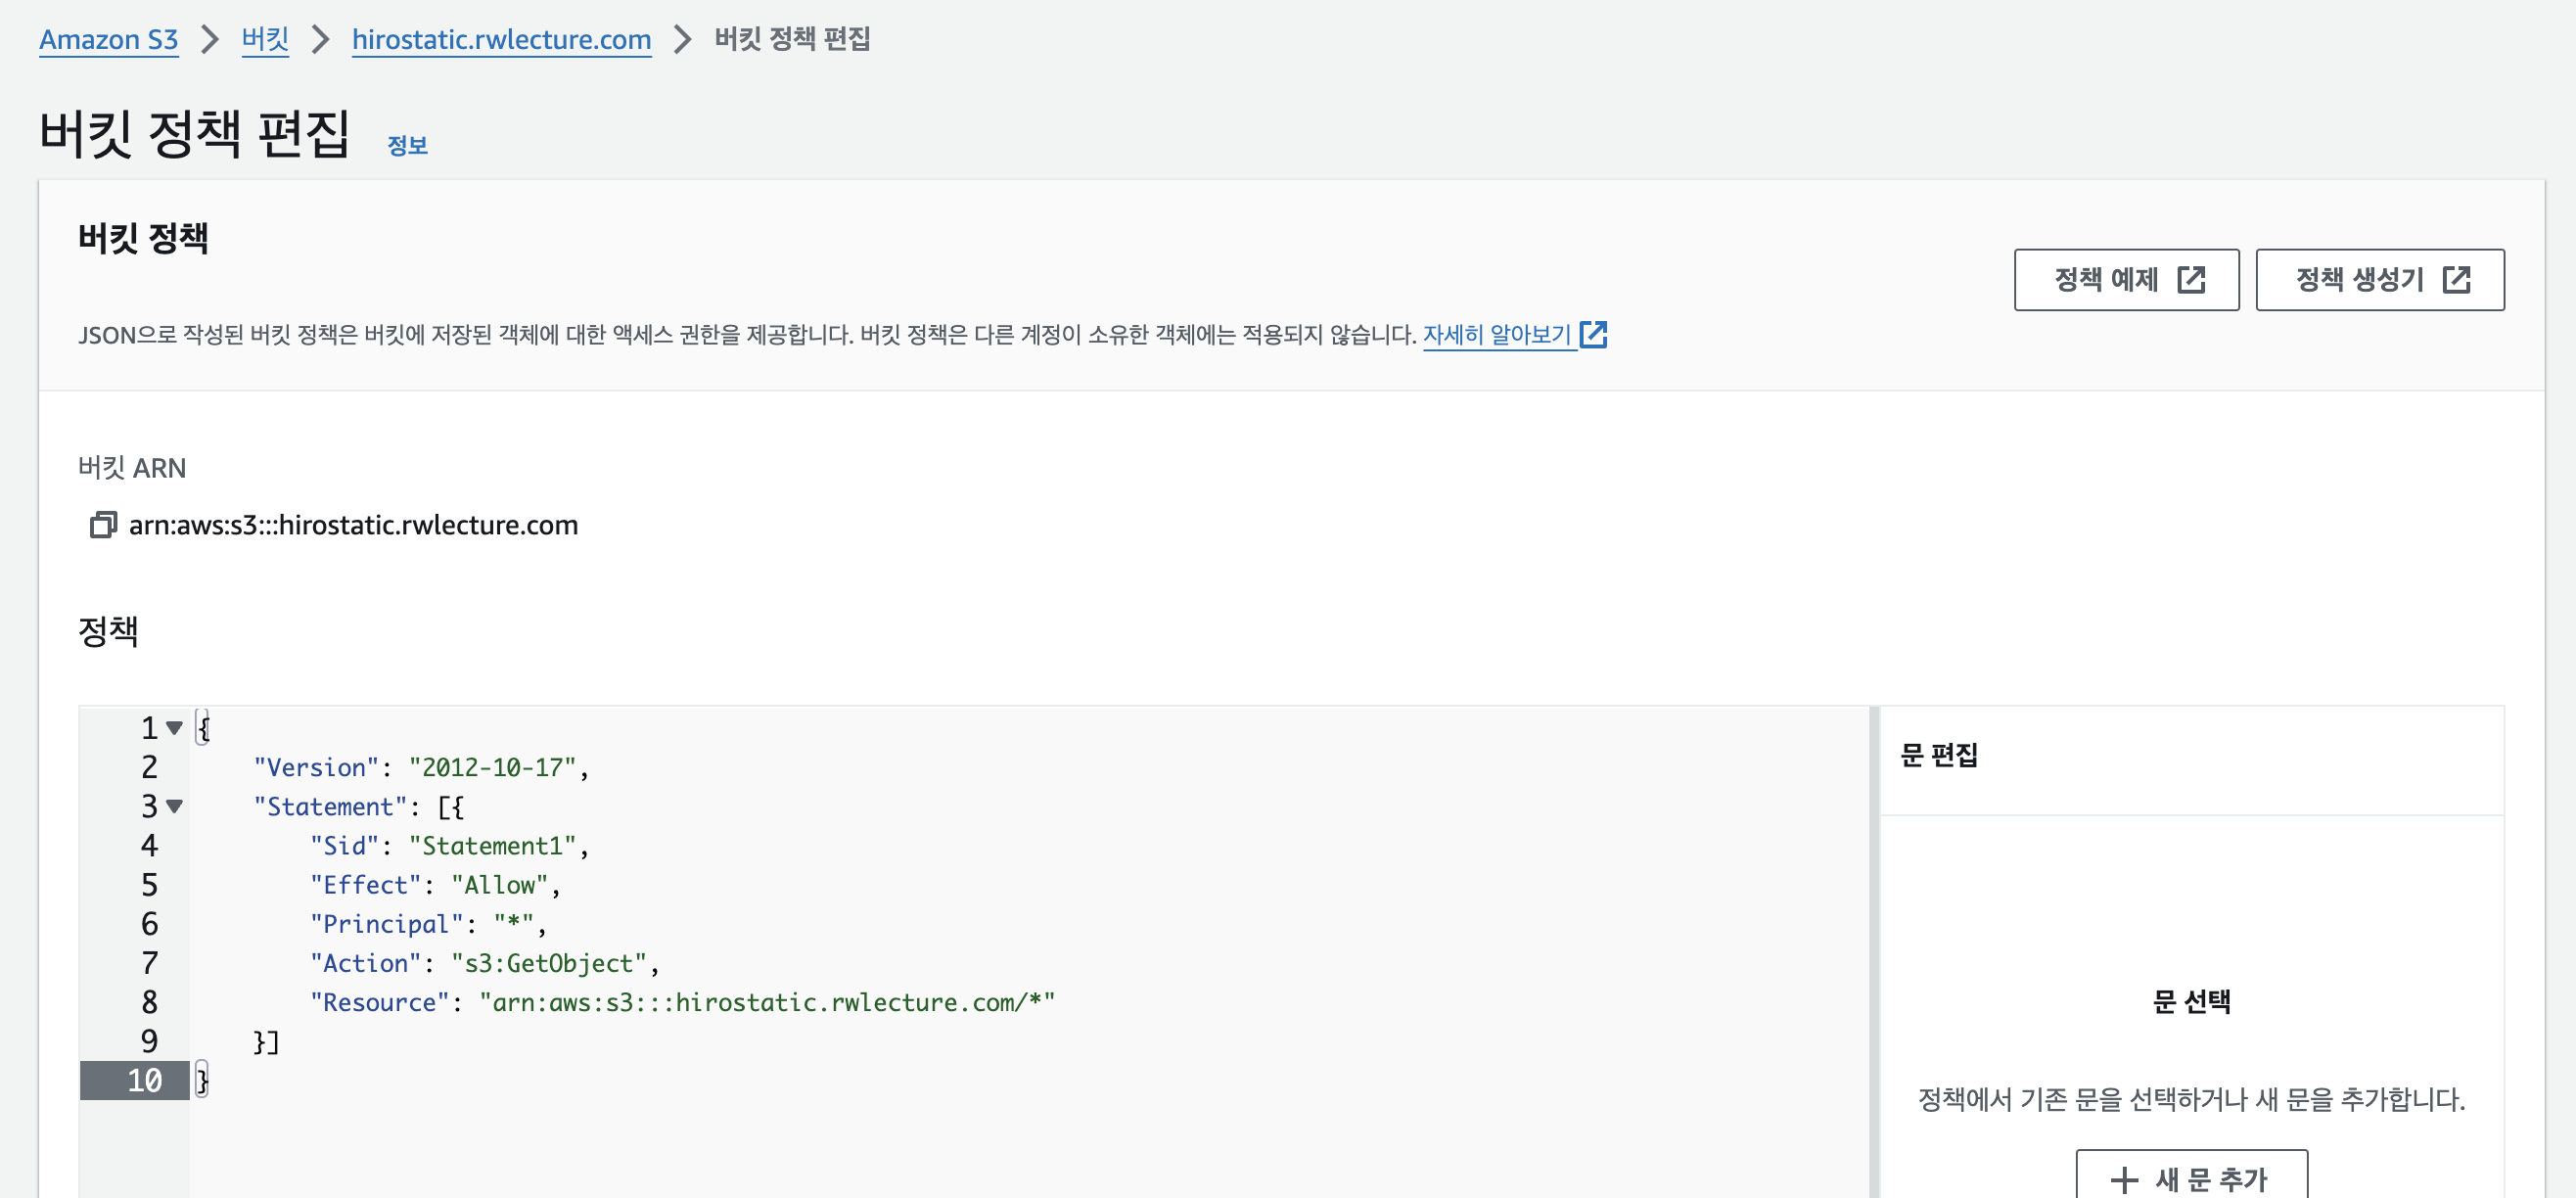Click external link icon beside 자세히 알아보기

(x=1593, y=334)
